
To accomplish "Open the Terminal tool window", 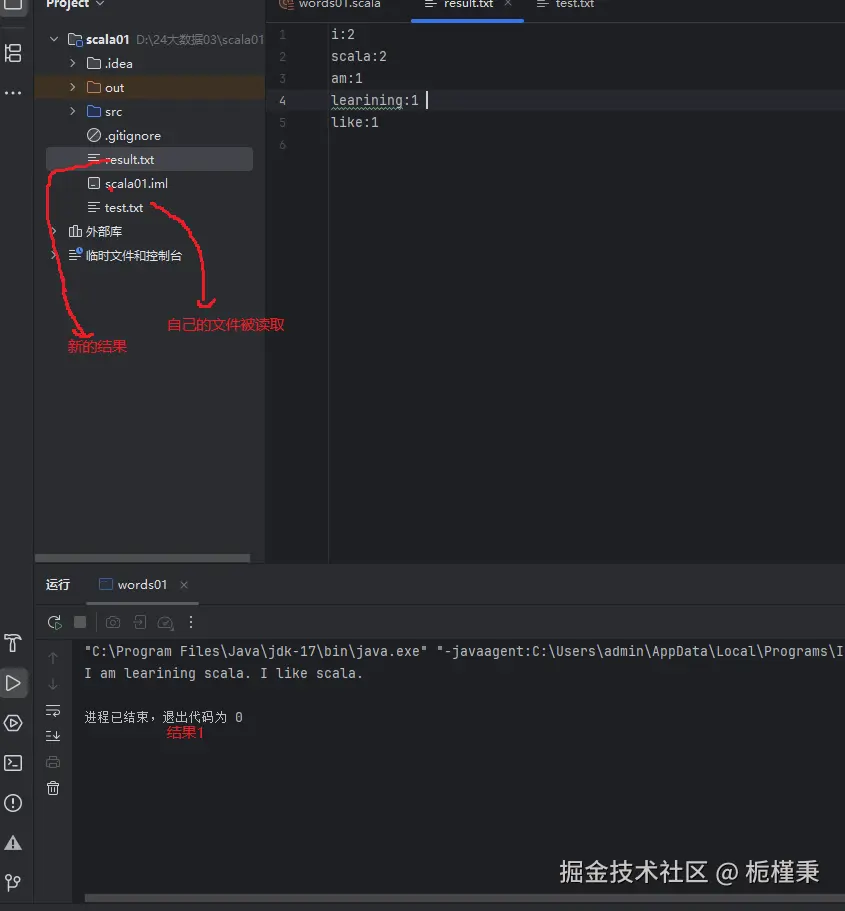I will tap(13, 763).
